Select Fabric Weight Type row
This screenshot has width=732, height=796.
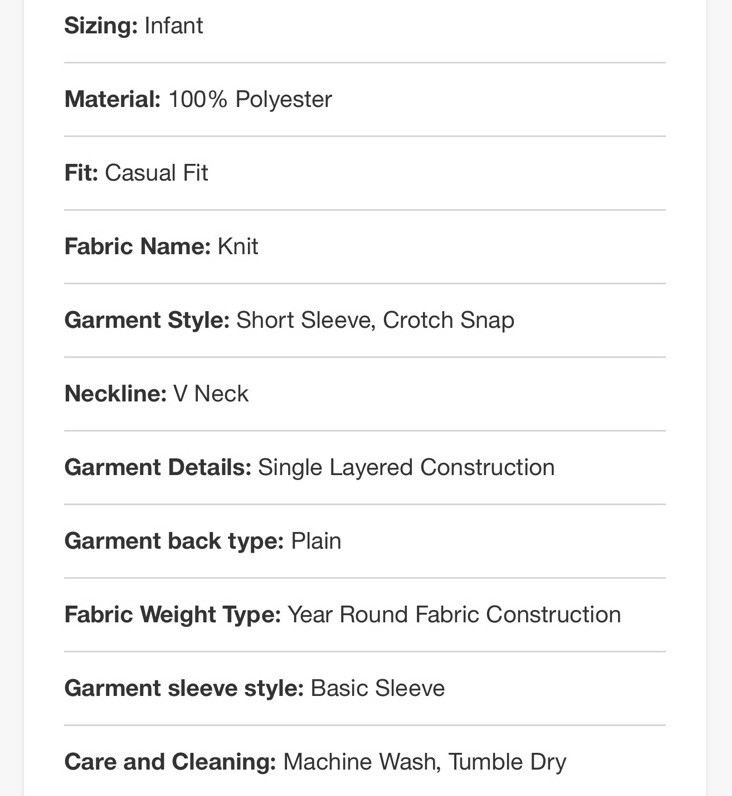[364, 615]
